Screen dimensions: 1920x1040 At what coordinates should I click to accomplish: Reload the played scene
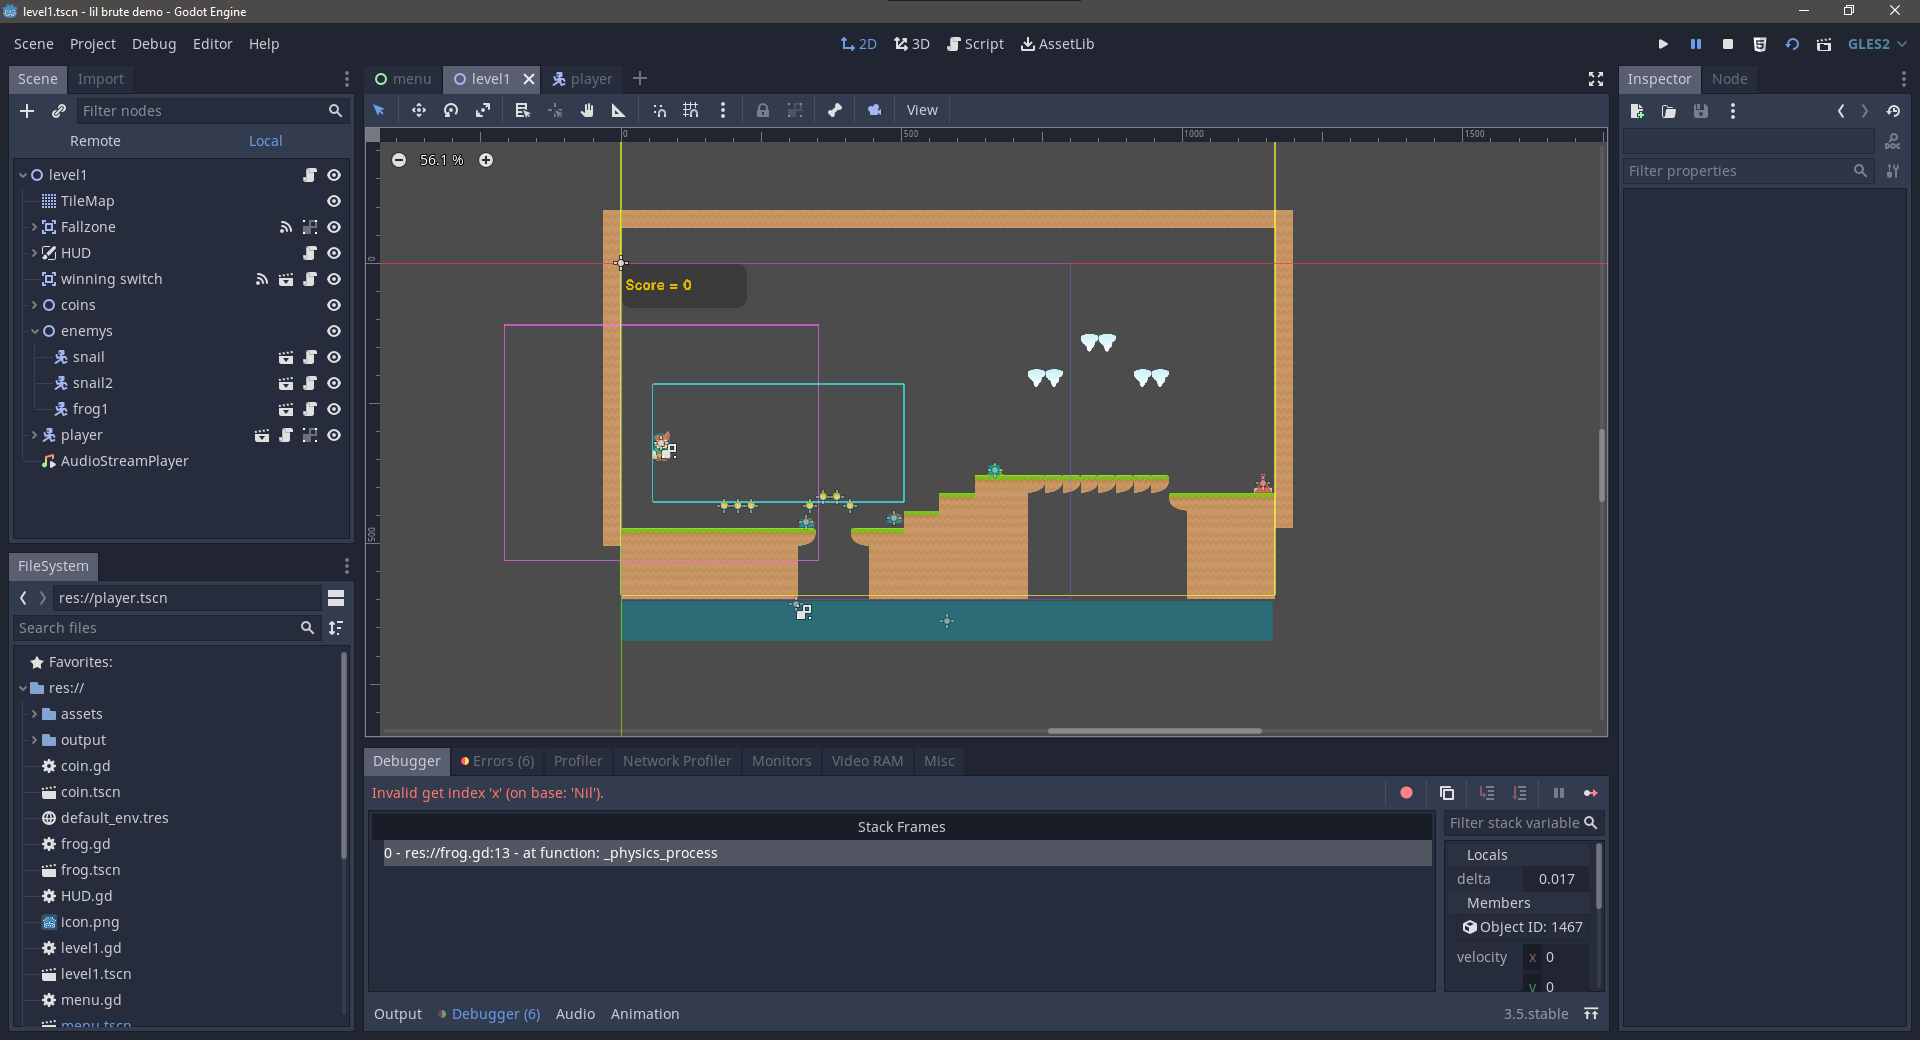[x=1792, y=44]
